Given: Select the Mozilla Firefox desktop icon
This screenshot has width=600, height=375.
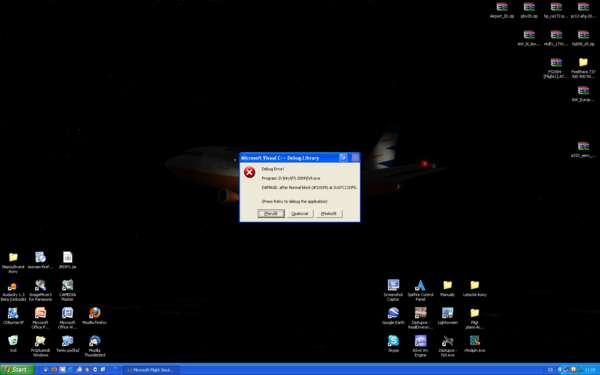Looking at the screenshot, I should [95, 316].
